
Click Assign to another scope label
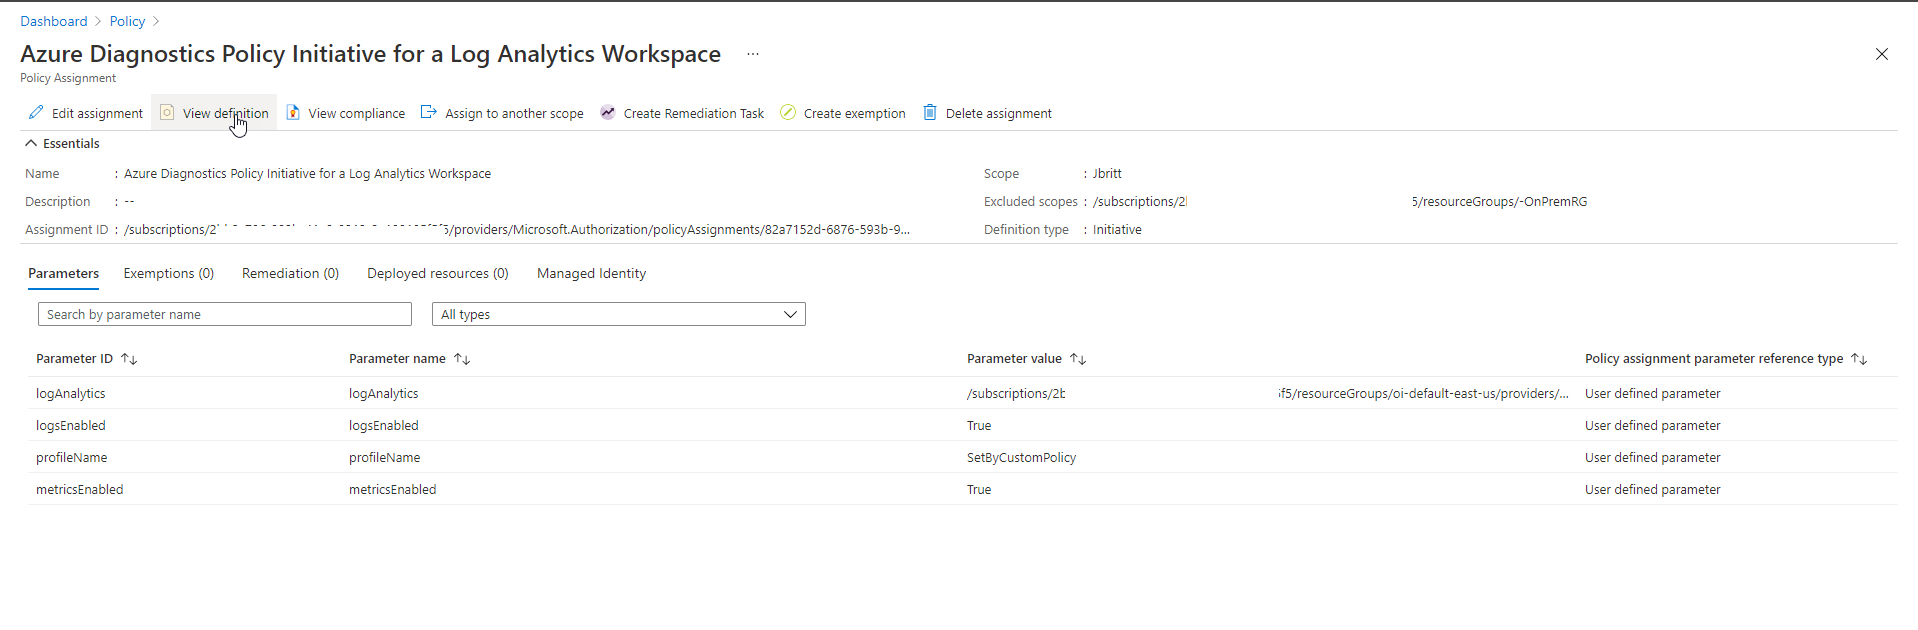coord(514,113)
